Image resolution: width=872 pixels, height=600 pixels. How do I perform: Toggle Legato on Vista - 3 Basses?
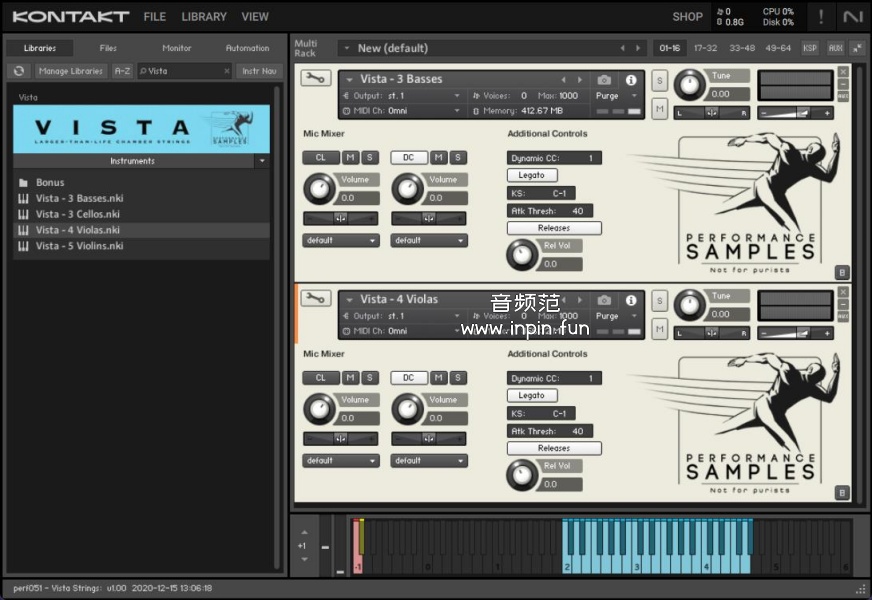pyautogui.click(x=532, y=175)
